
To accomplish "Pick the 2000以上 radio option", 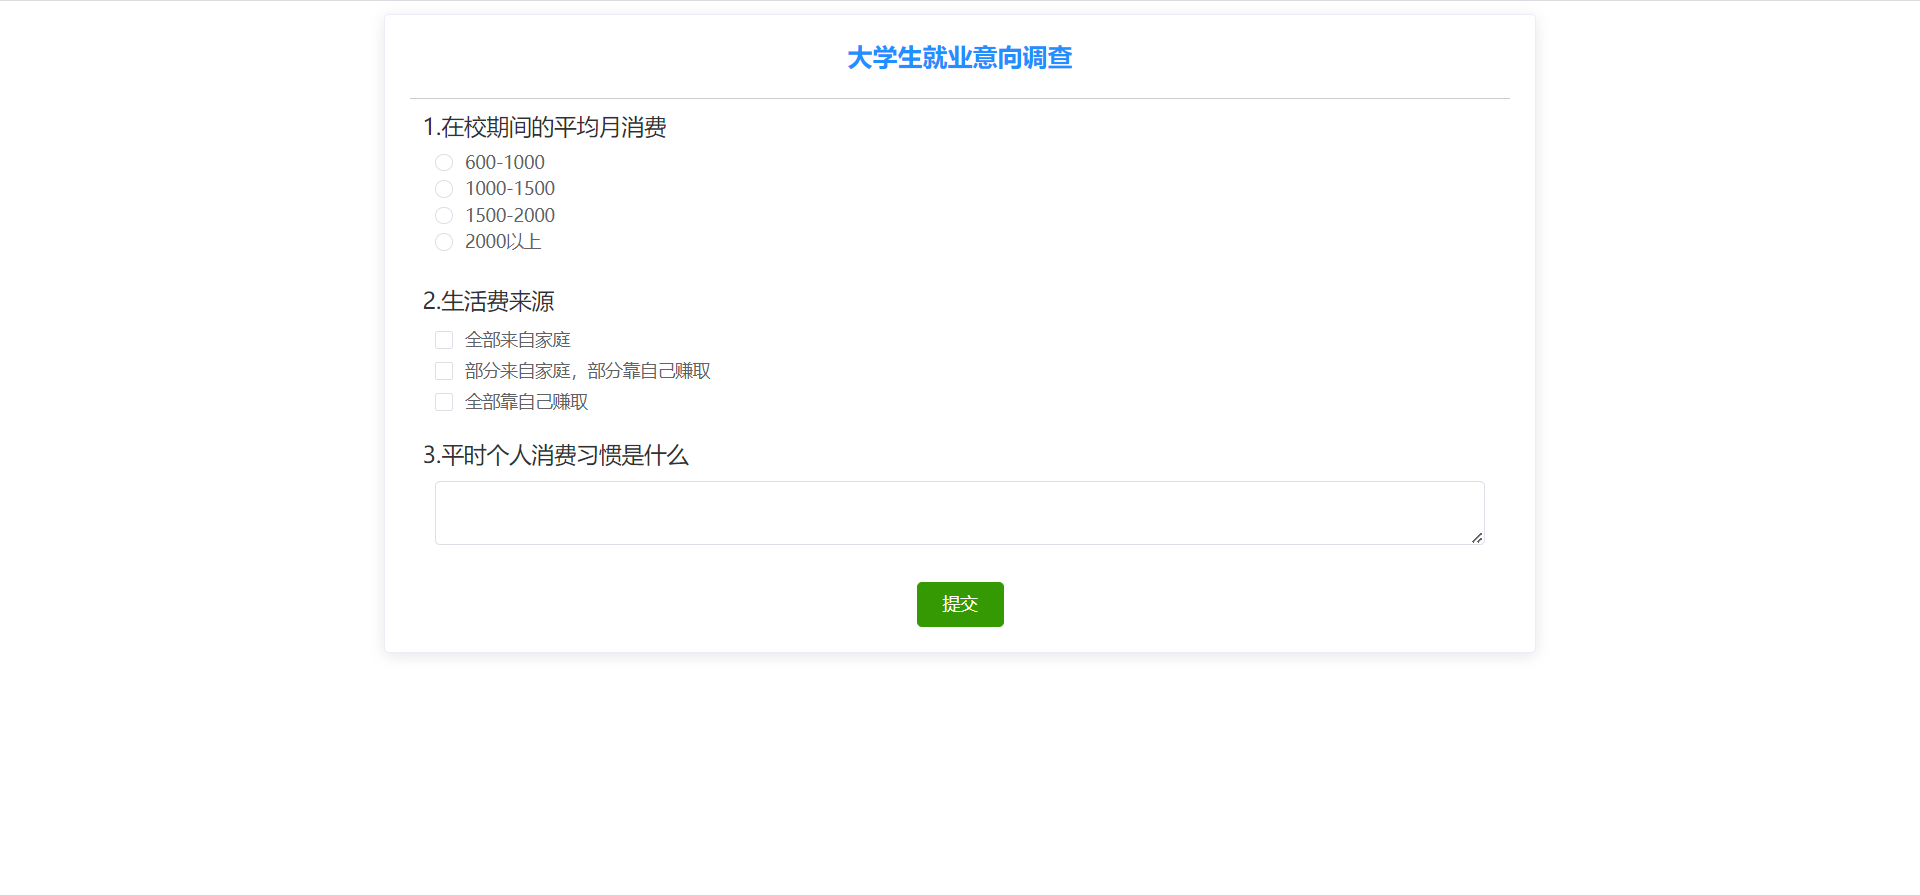I will pos(444,242).
